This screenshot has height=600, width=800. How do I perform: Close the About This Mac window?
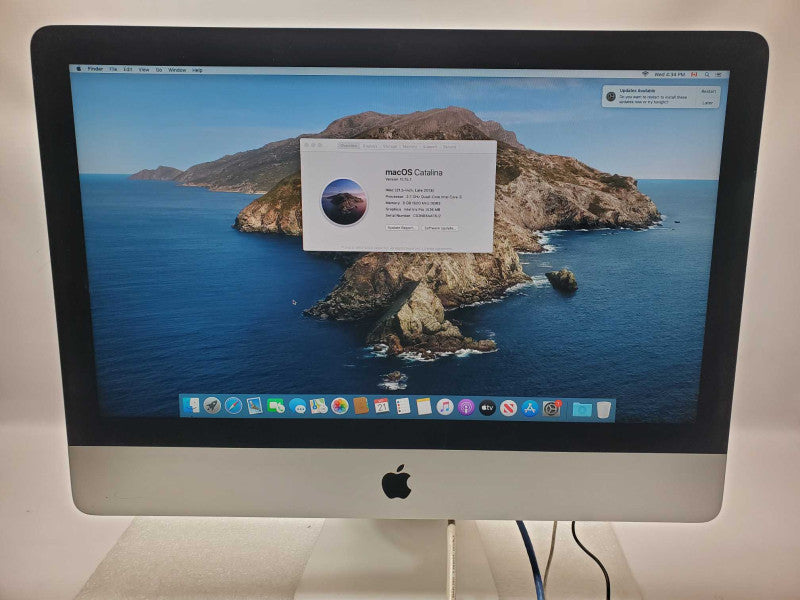307,145
